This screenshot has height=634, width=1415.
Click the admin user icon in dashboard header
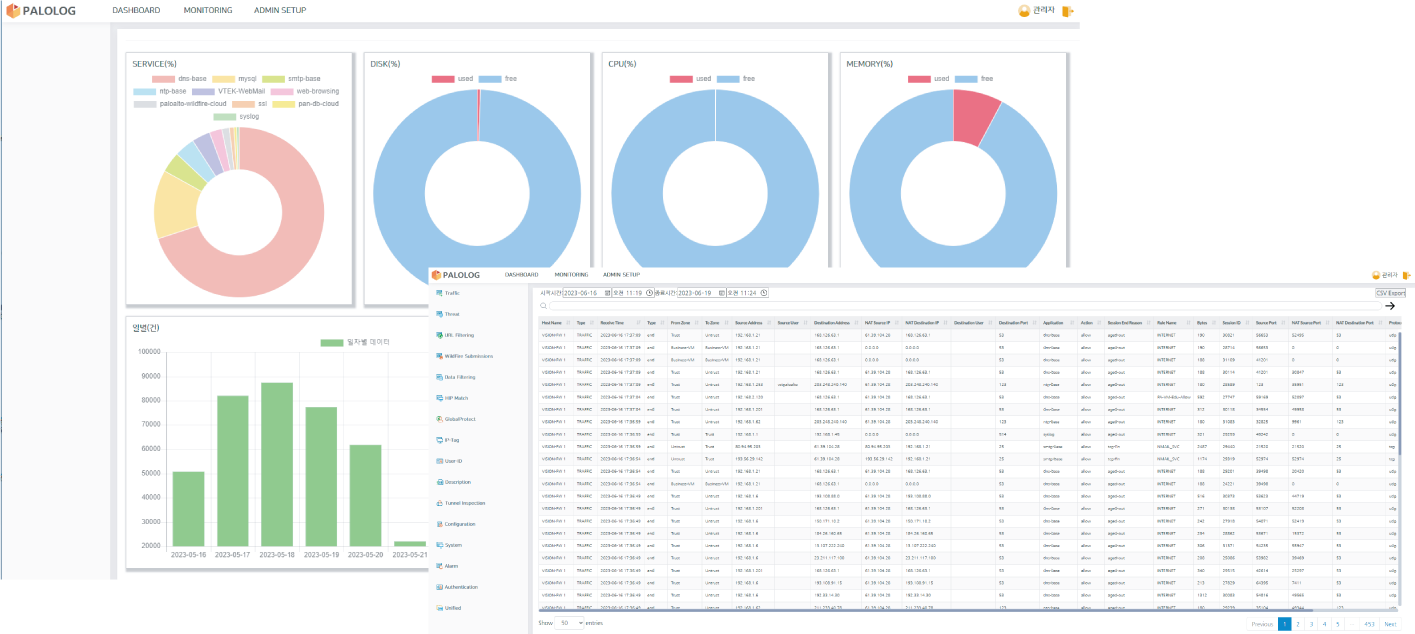click(x=1023, y=11)
